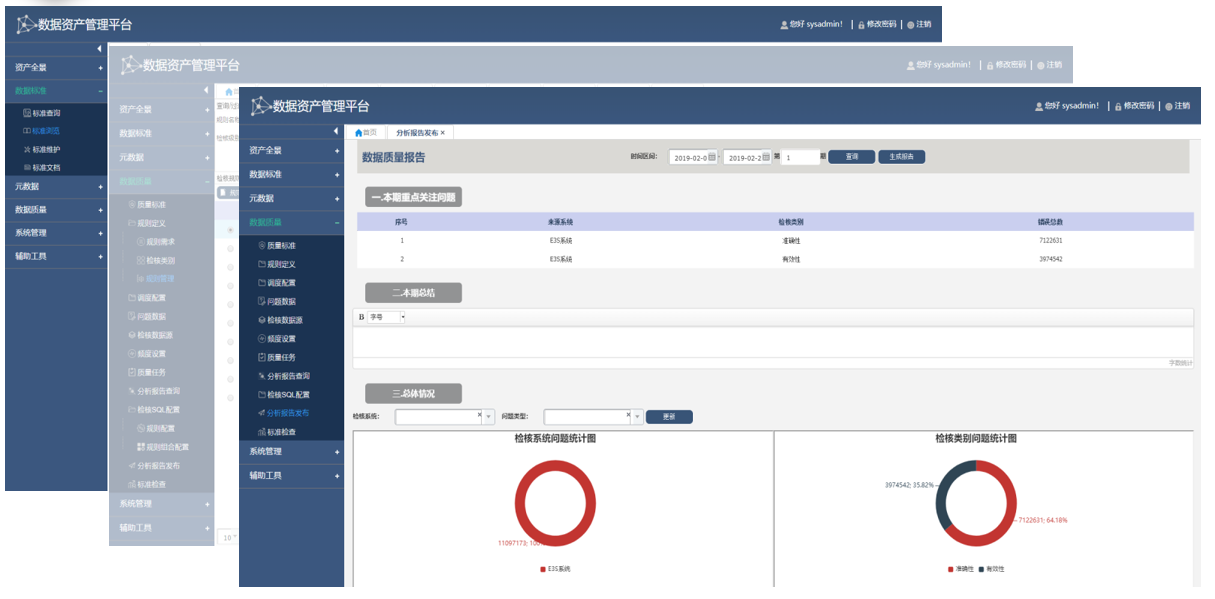Click platform logo in front window header
Viewport: 1215px width, 599px height.
pos(260,105)
